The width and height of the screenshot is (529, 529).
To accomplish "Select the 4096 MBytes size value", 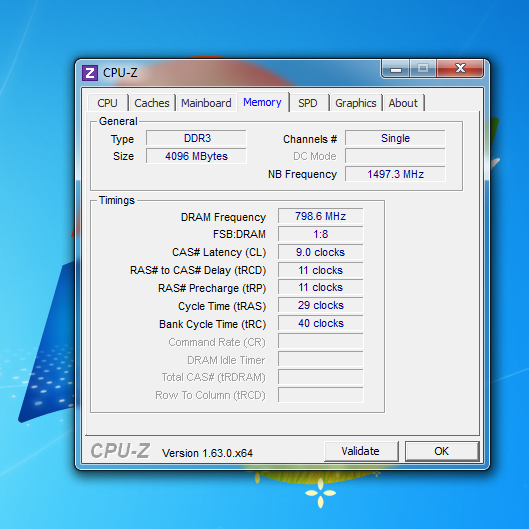I will (x=197, y=156).
